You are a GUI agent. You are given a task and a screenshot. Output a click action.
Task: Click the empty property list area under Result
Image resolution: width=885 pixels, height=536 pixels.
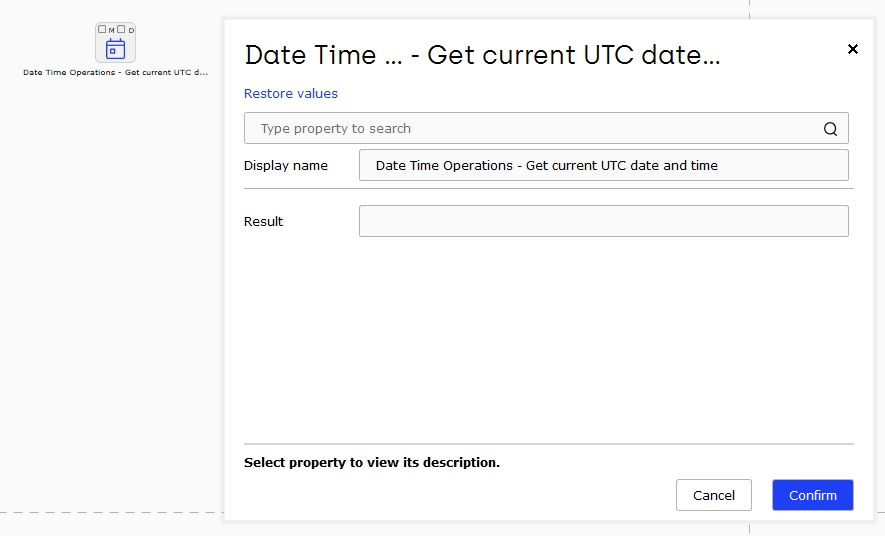pos(547,339)
